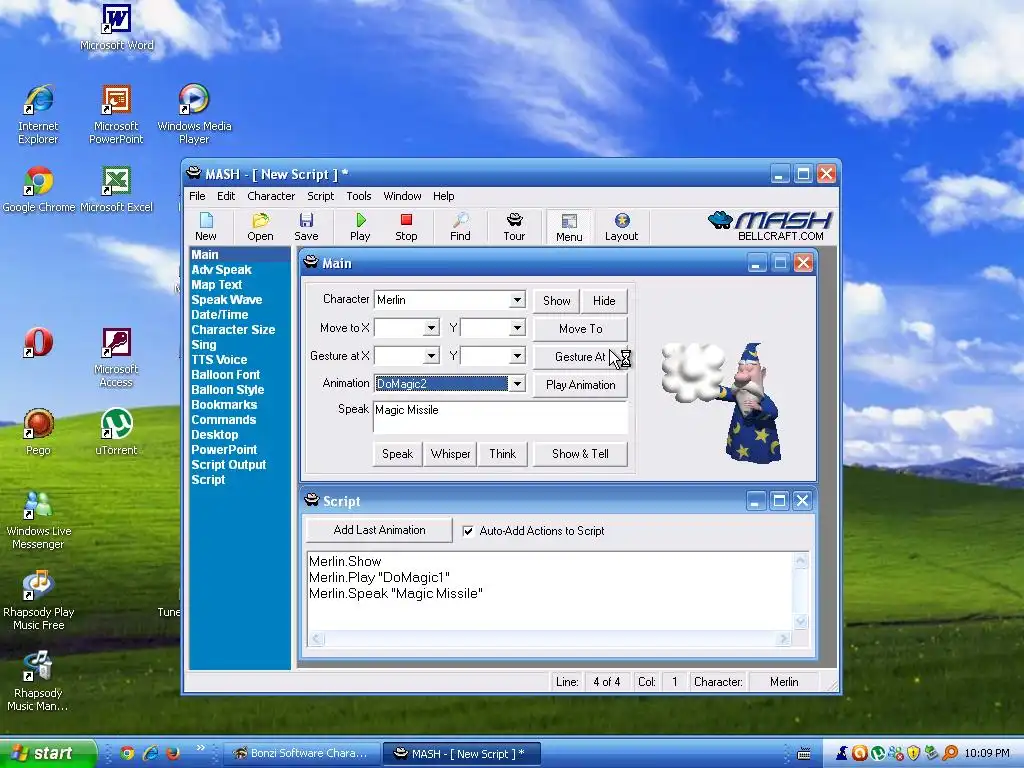Select Character Size in the sidebar
Screen dimensions: 1024x768
tap(233, 330)
